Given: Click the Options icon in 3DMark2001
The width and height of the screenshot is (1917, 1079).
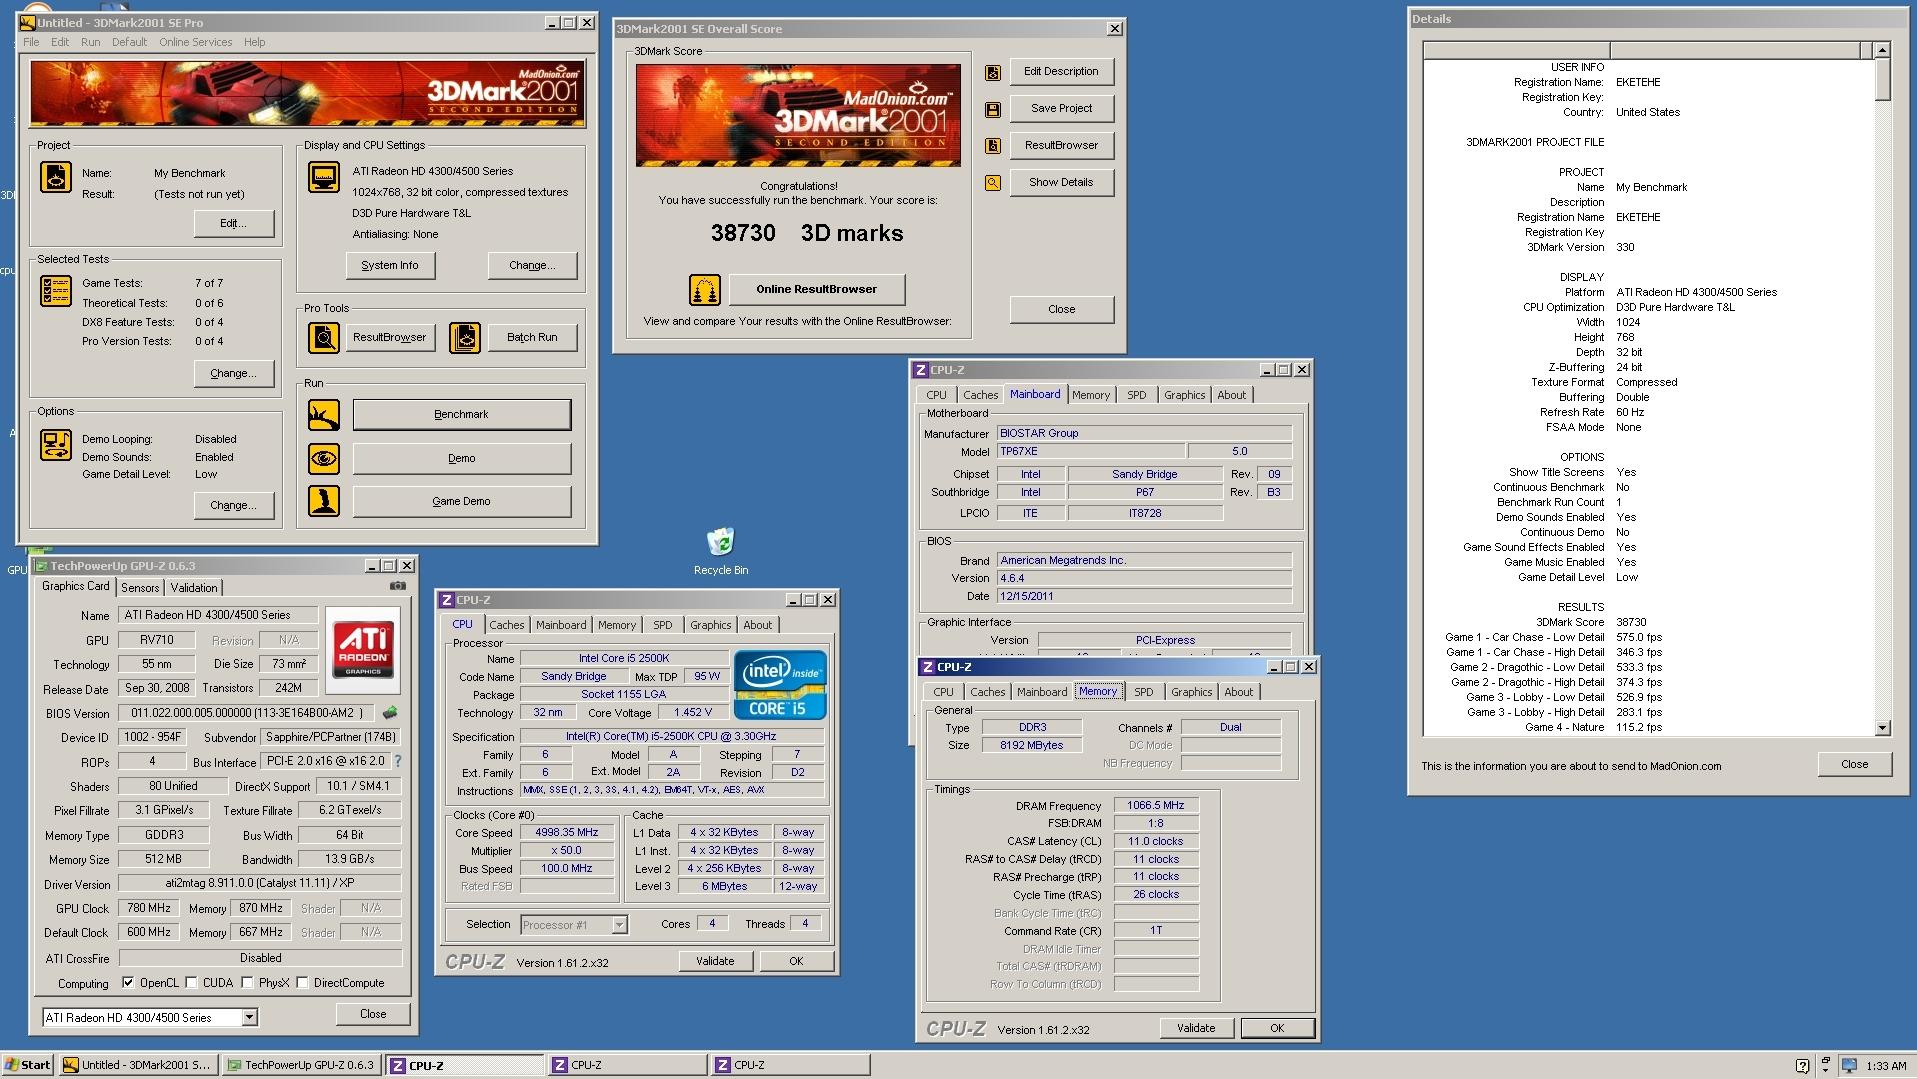Looking at the screenshot, I should [56, 445].
